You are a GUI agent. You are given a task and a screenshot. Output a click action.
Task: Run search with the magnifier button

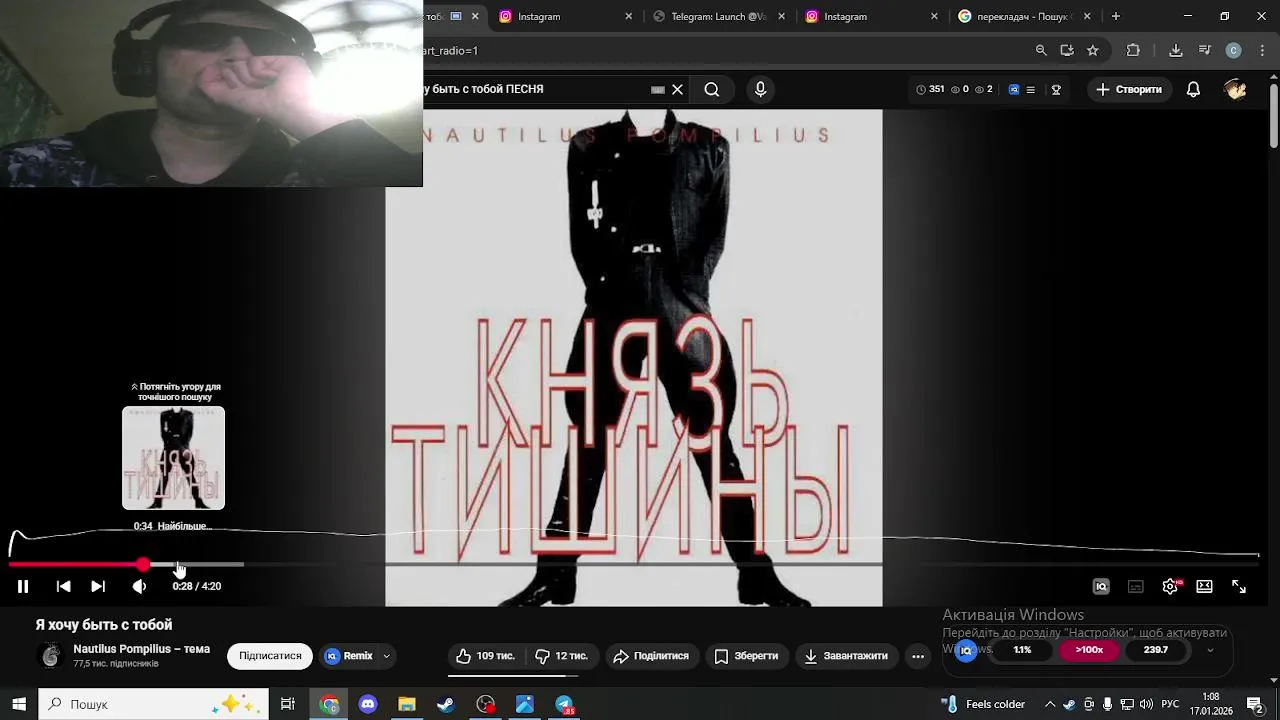(711, 89)
